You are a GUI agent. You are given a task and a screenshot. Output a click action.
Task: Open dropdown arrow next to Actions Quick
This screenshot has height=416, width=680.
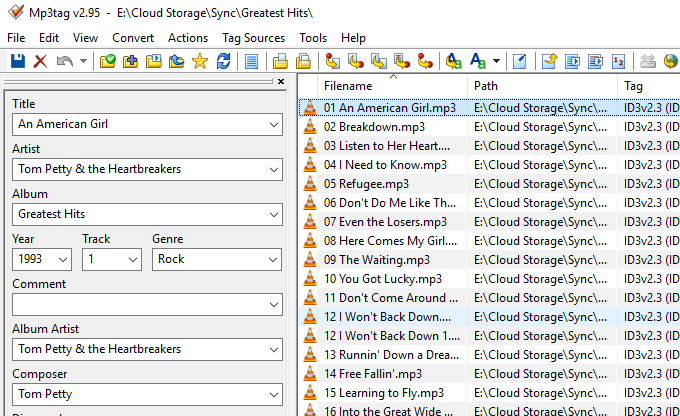point(497,61)
